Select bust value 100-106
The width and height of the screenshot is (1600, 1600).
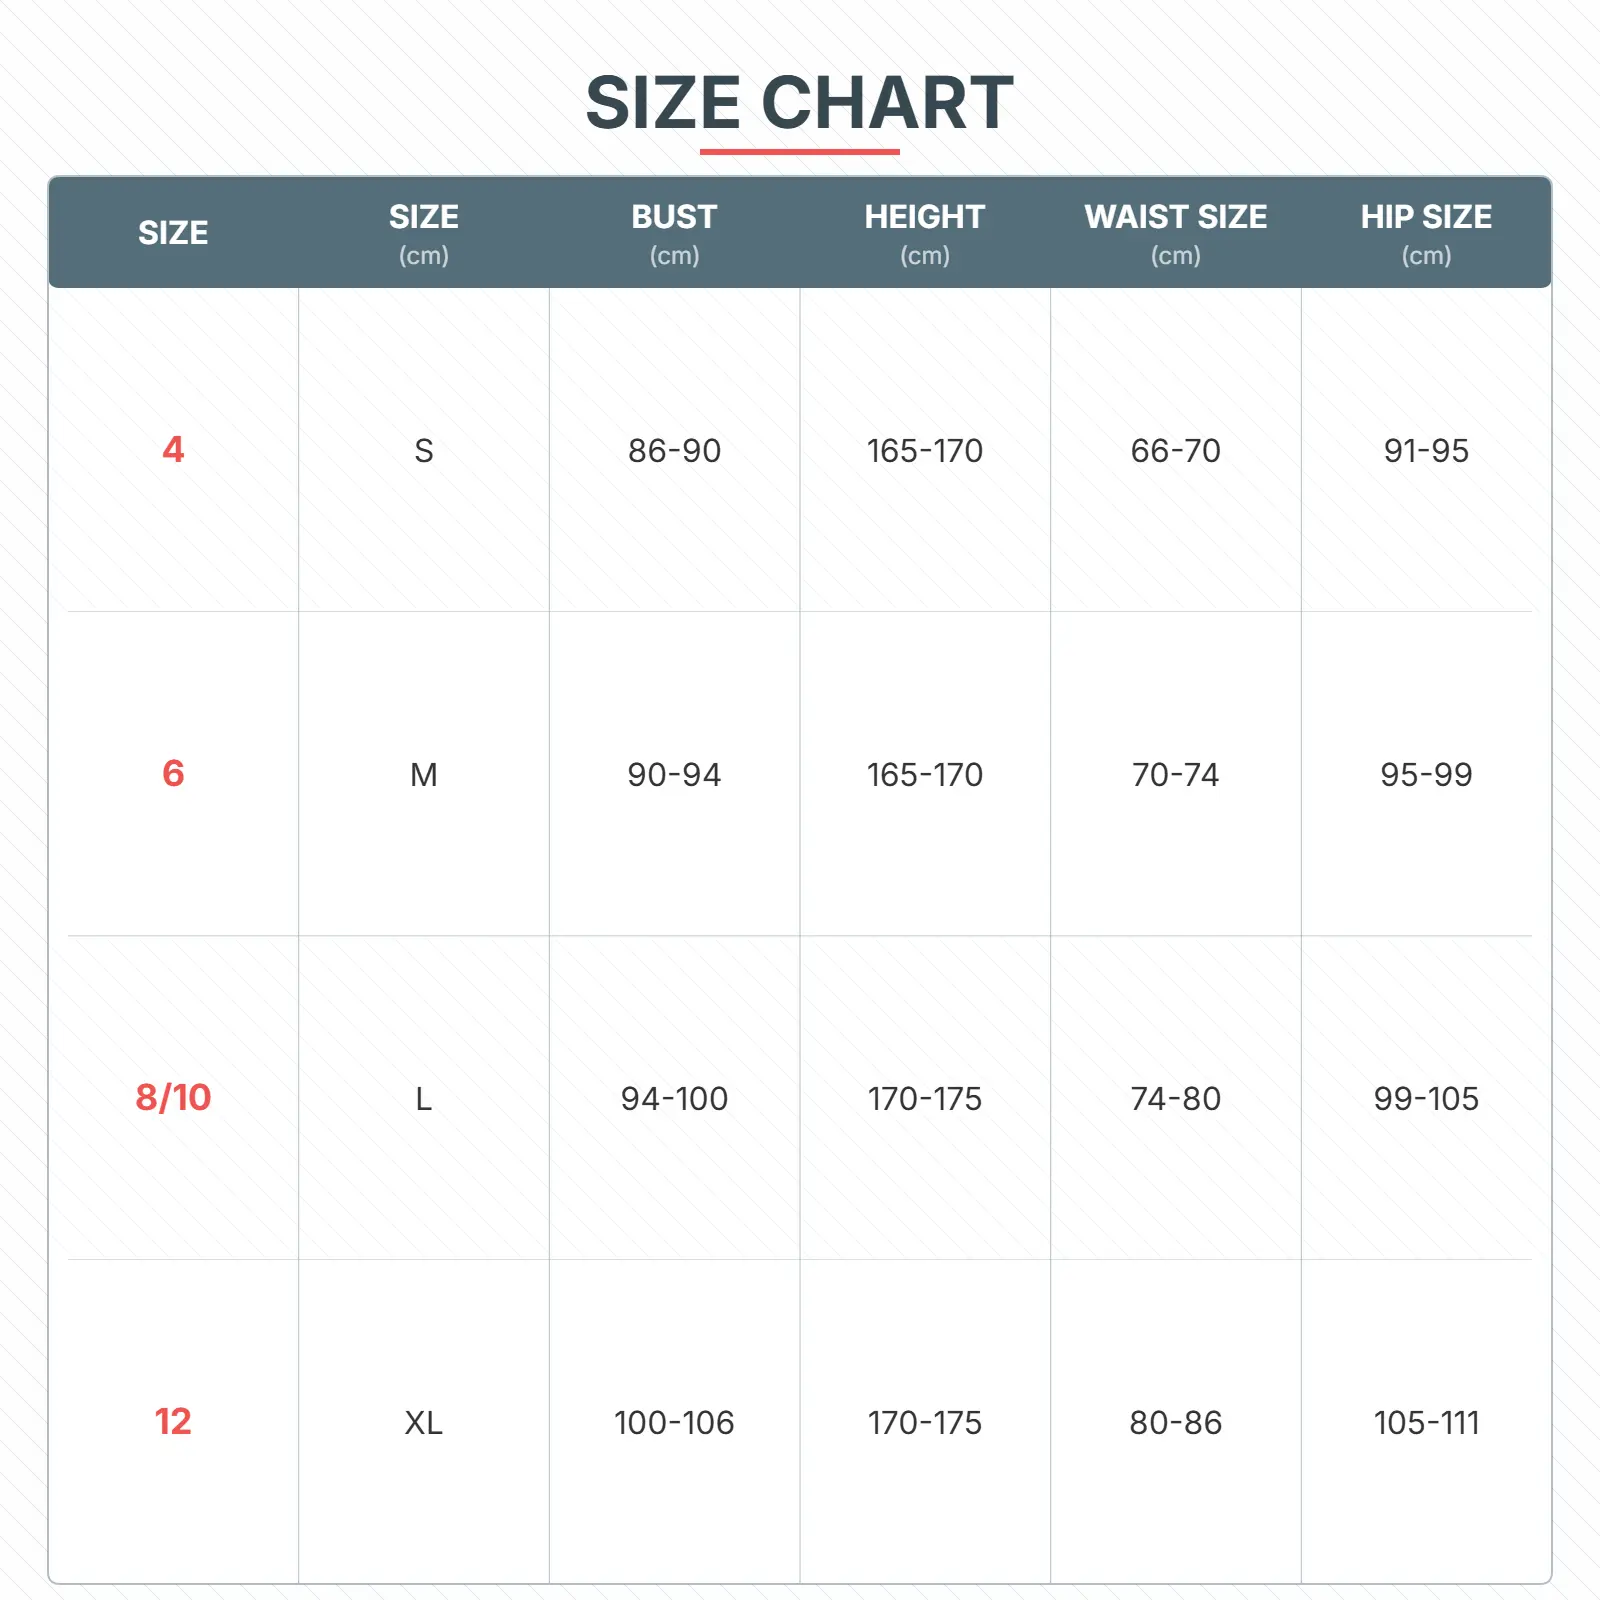pos(674,1422)
